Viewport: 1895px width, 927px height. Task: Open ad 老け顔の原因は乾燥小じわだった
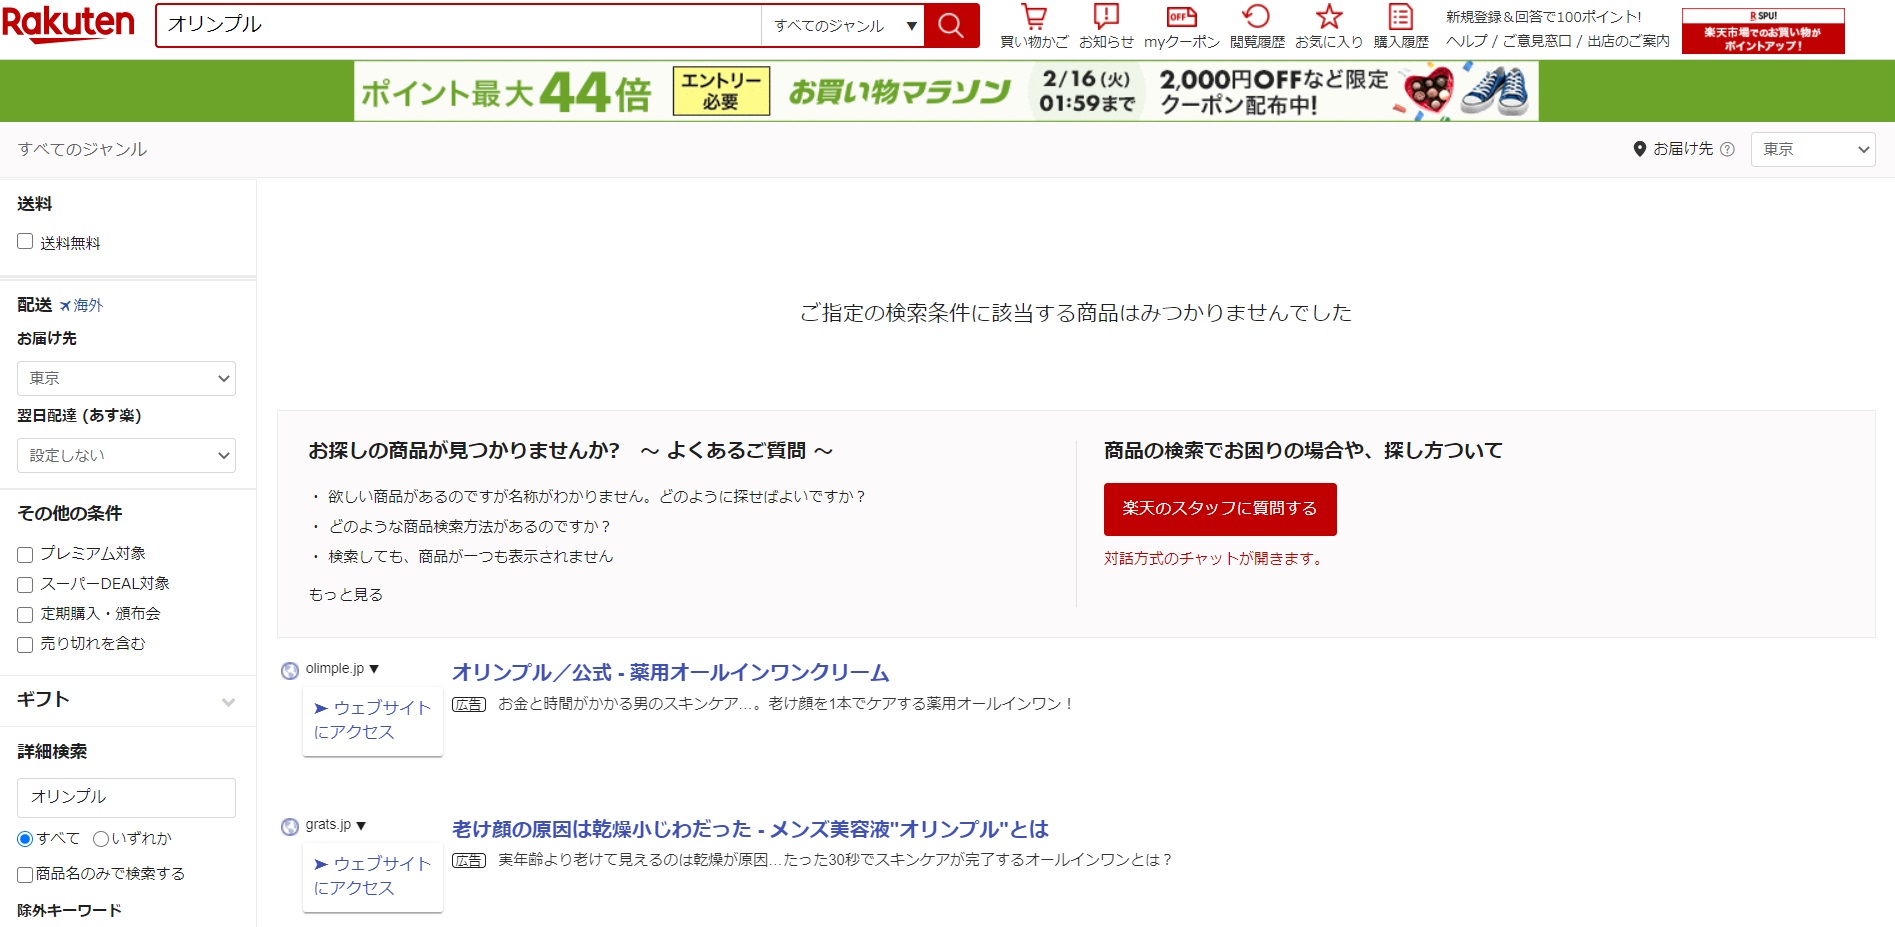[x=750, y=829]
